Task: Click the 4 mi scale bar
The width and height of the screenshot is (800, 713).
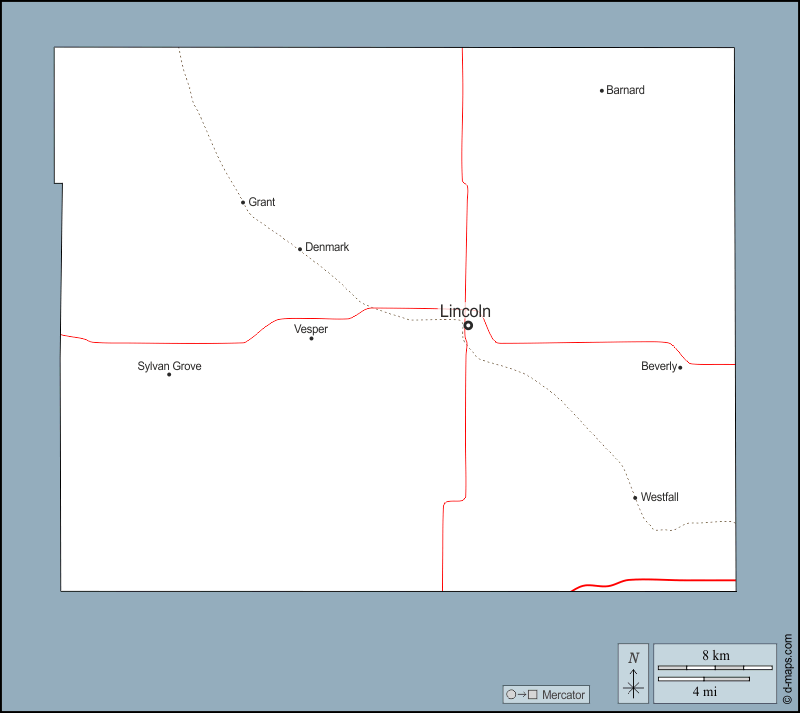Action: click(x=704, y=680)
